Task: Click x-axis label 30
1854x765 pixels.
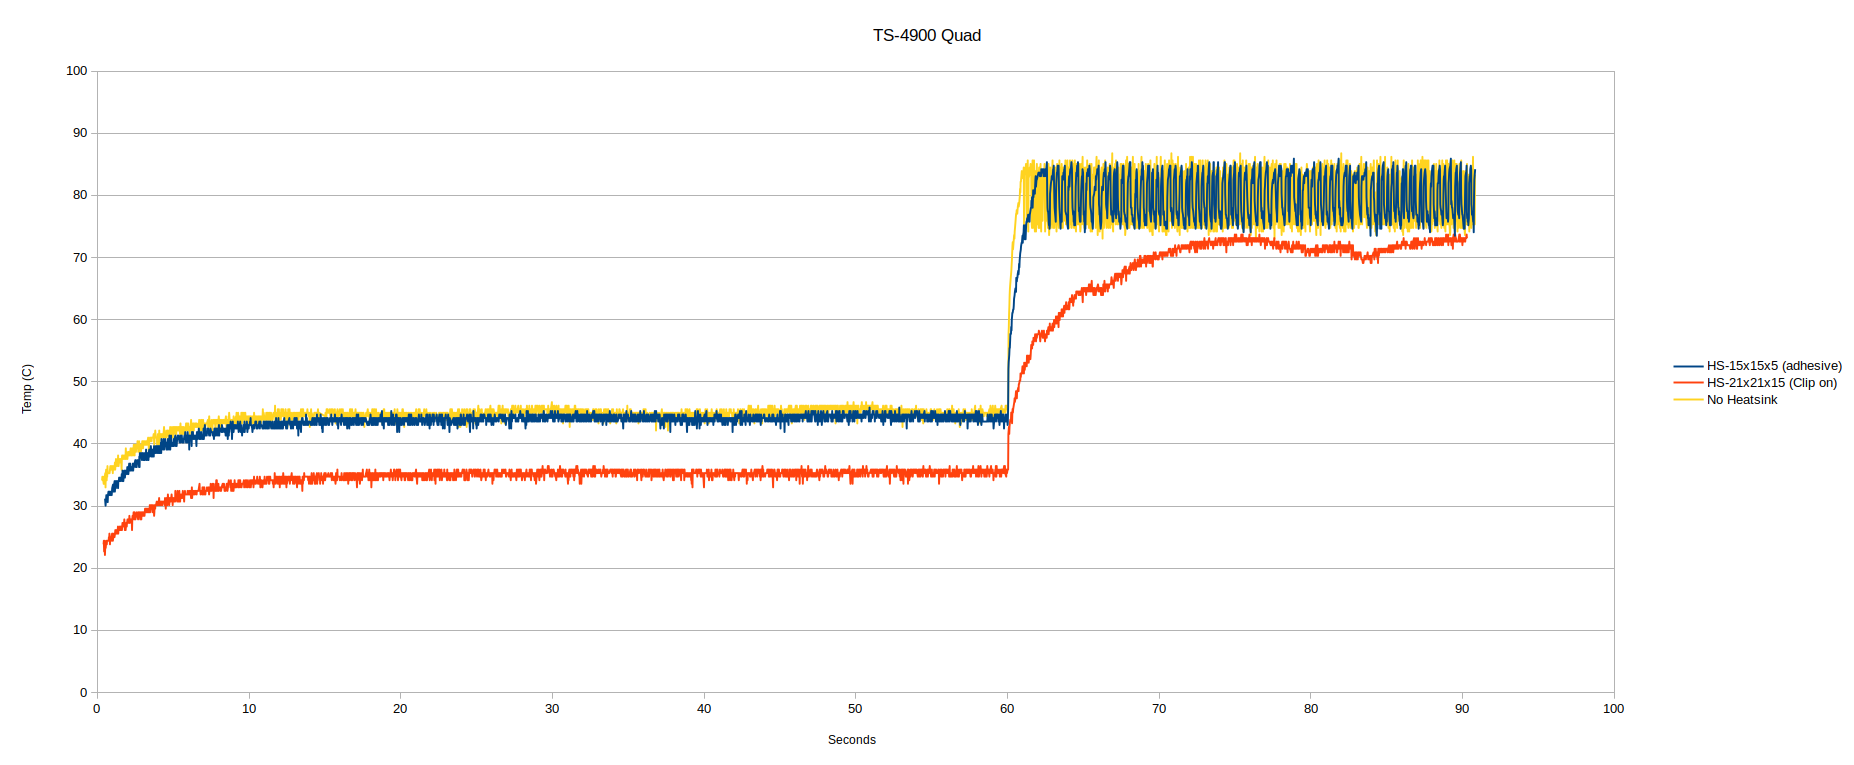Action: [x=552, y=709]
